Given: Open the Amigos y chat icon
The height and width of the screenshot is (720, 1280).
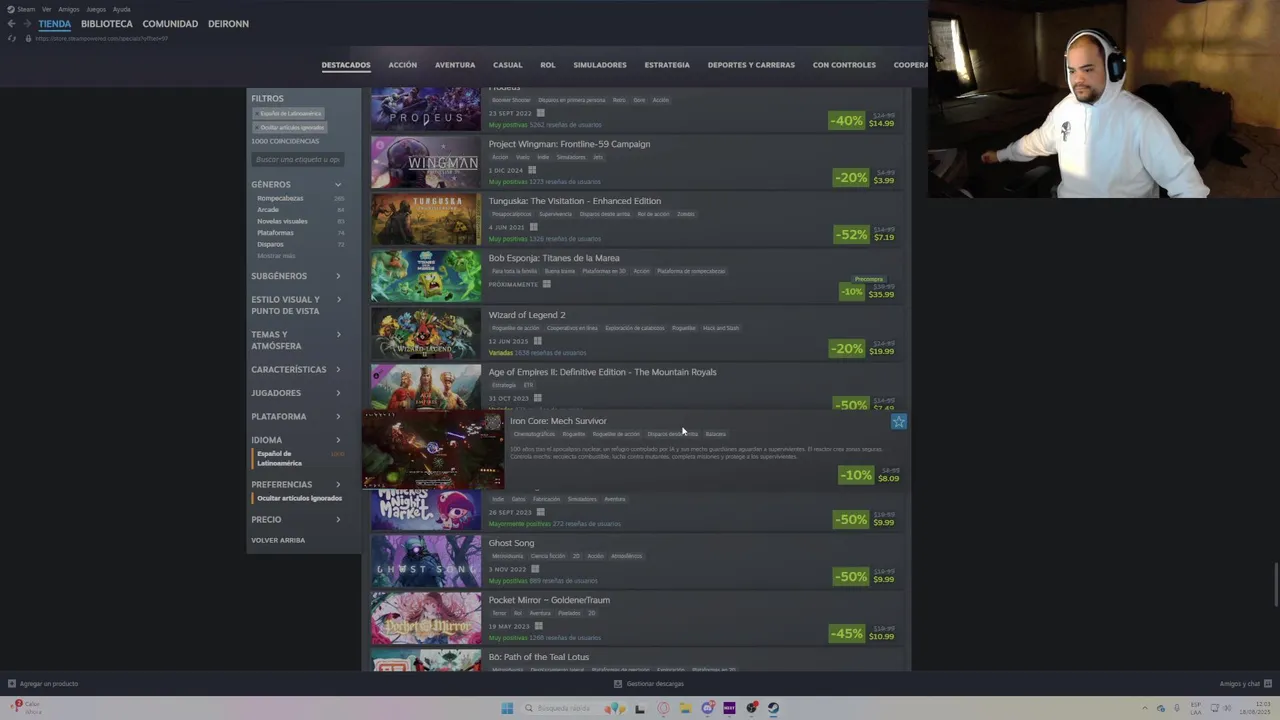Looking at the screenshot, I should (x=1267, y=684).
